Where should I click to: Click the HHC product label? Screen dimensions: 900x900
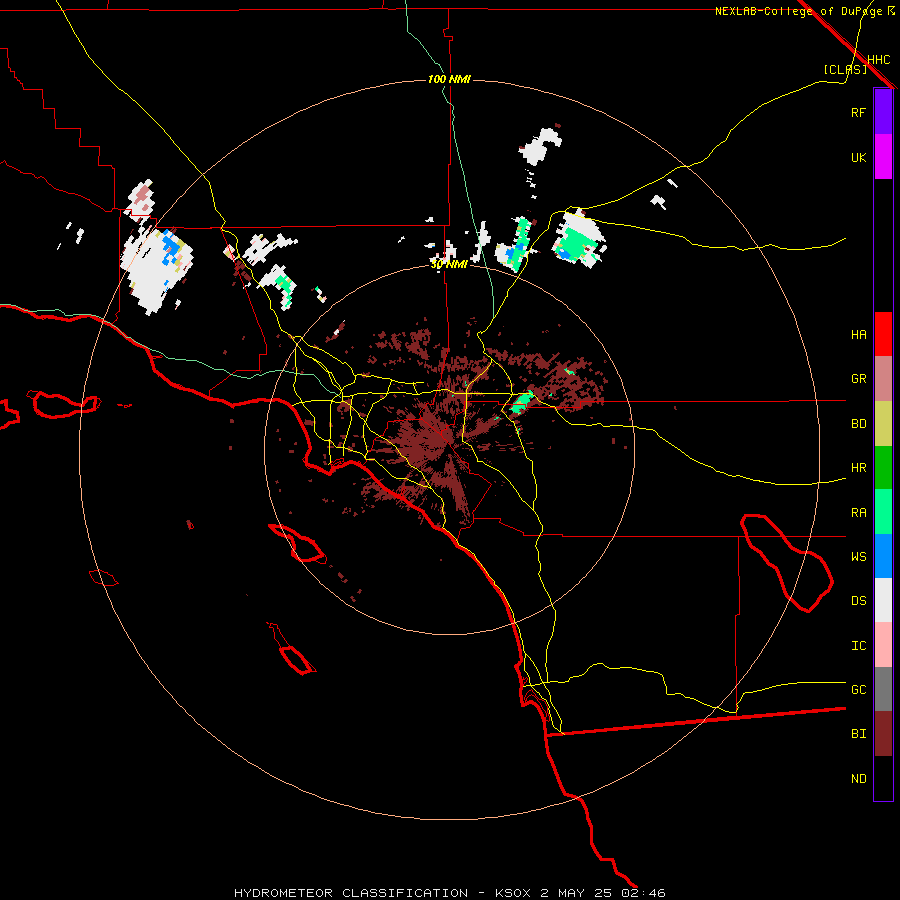point(878,60)
